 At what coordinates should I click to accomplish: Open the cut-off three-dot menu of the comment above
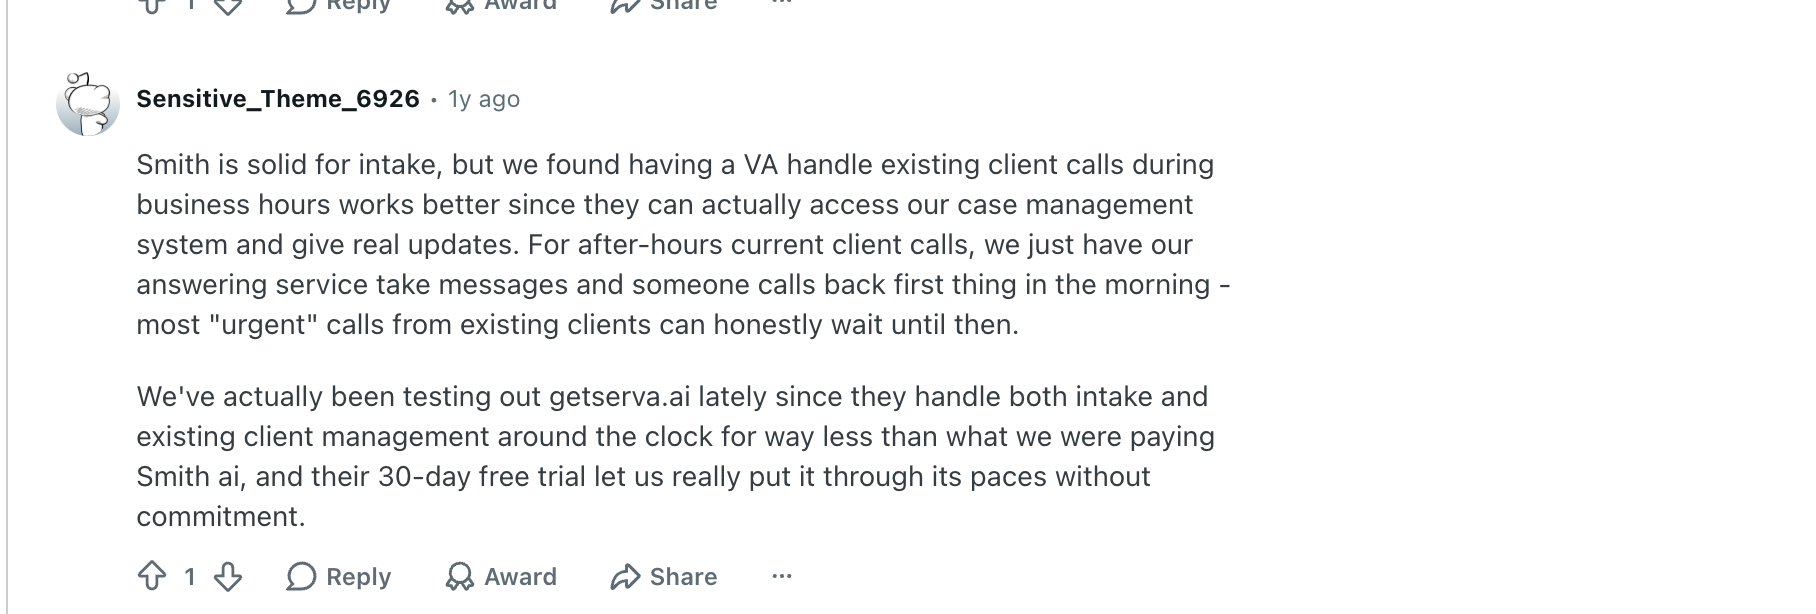click(782, 4)
